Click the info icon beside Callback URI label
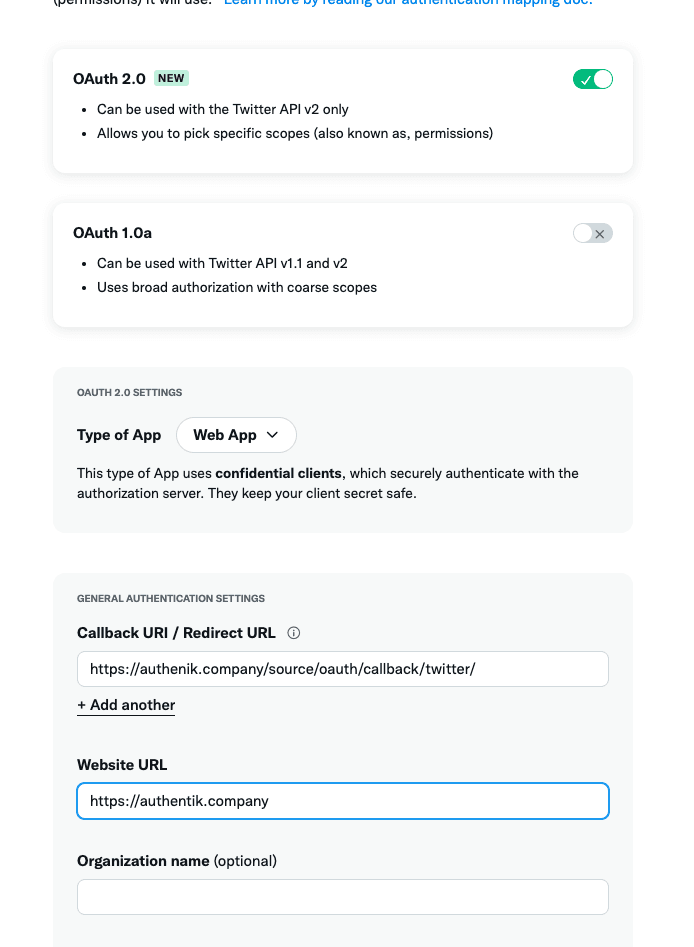 pos(294,633)
